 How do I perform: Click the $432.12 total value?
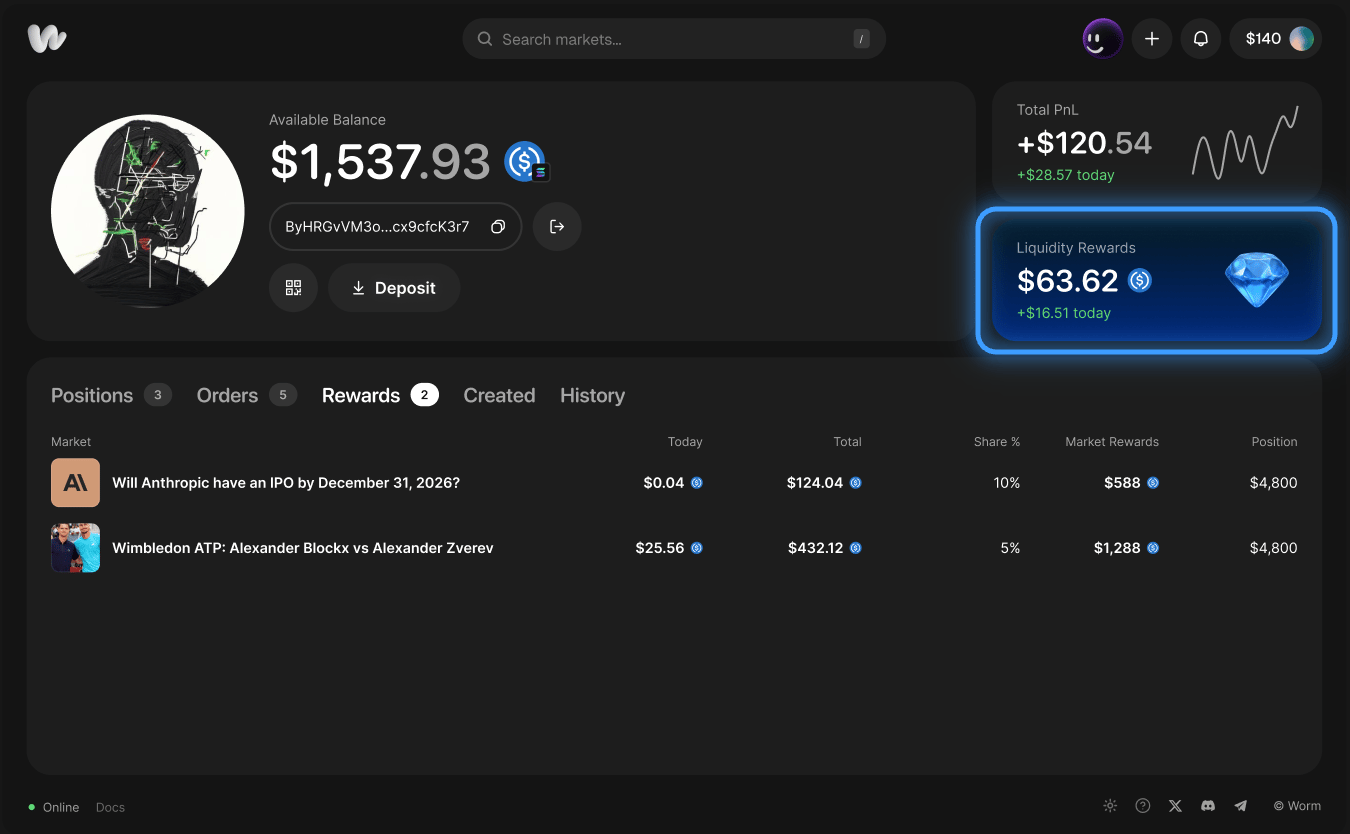(x=815, y=548)
